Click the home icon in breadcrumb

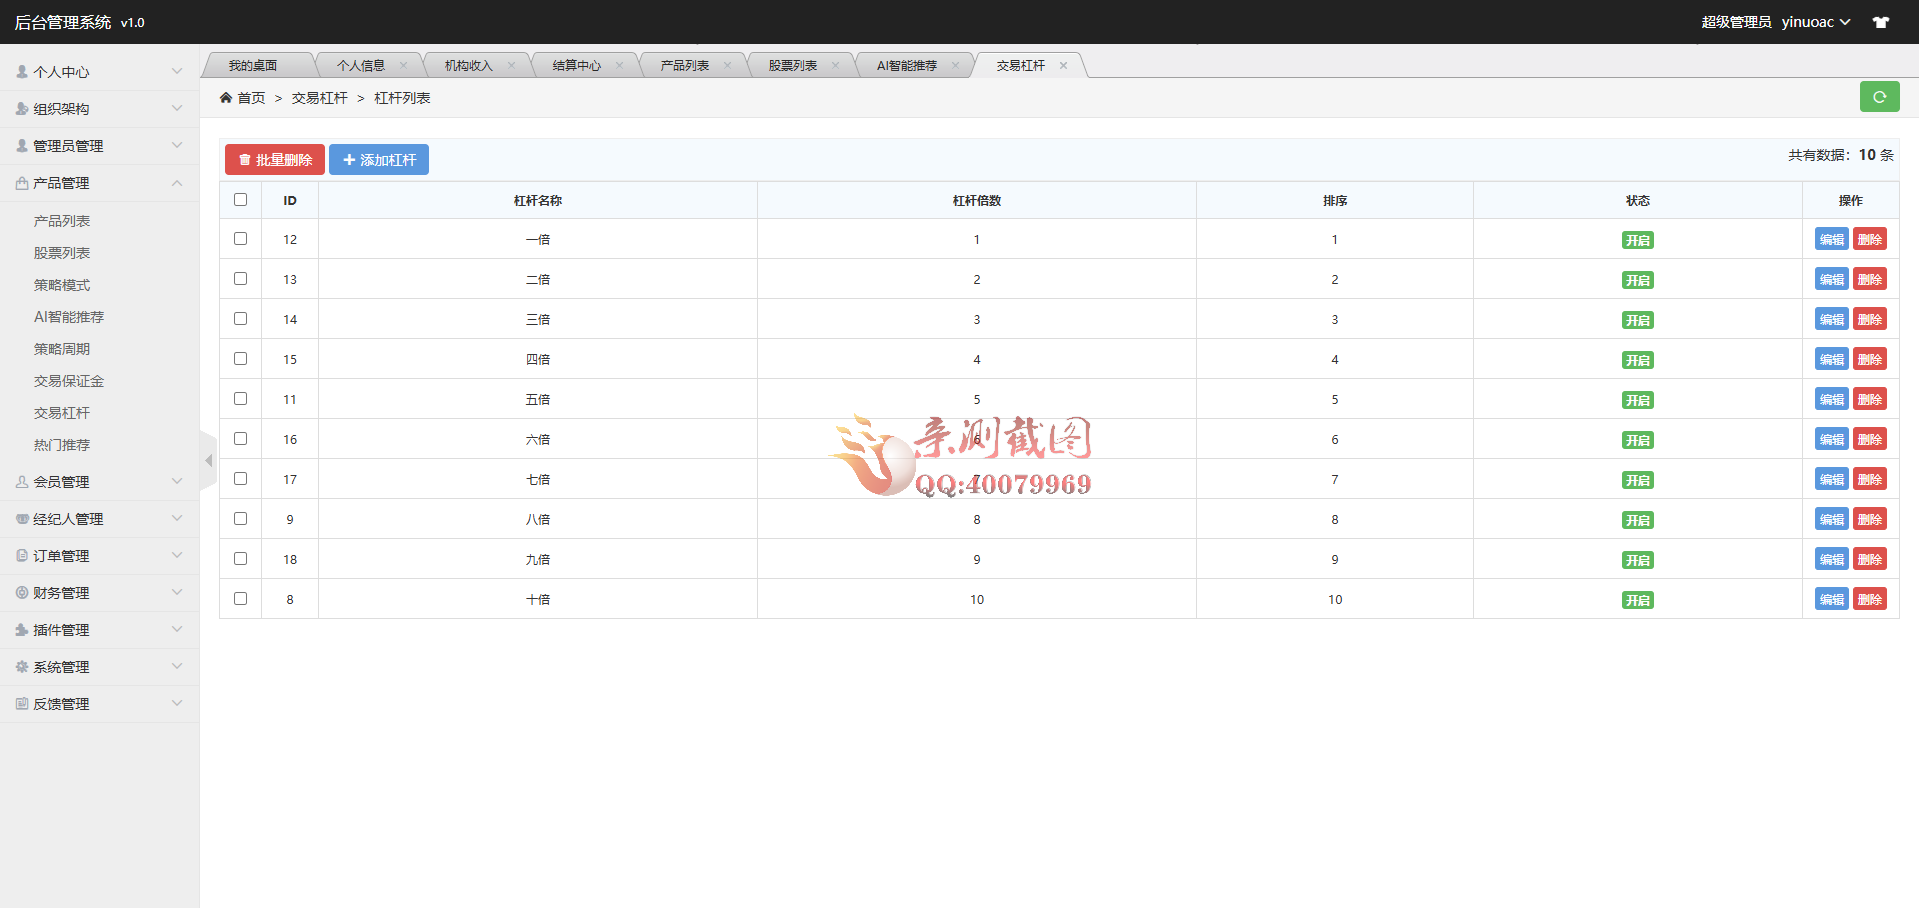click(226, 98)
